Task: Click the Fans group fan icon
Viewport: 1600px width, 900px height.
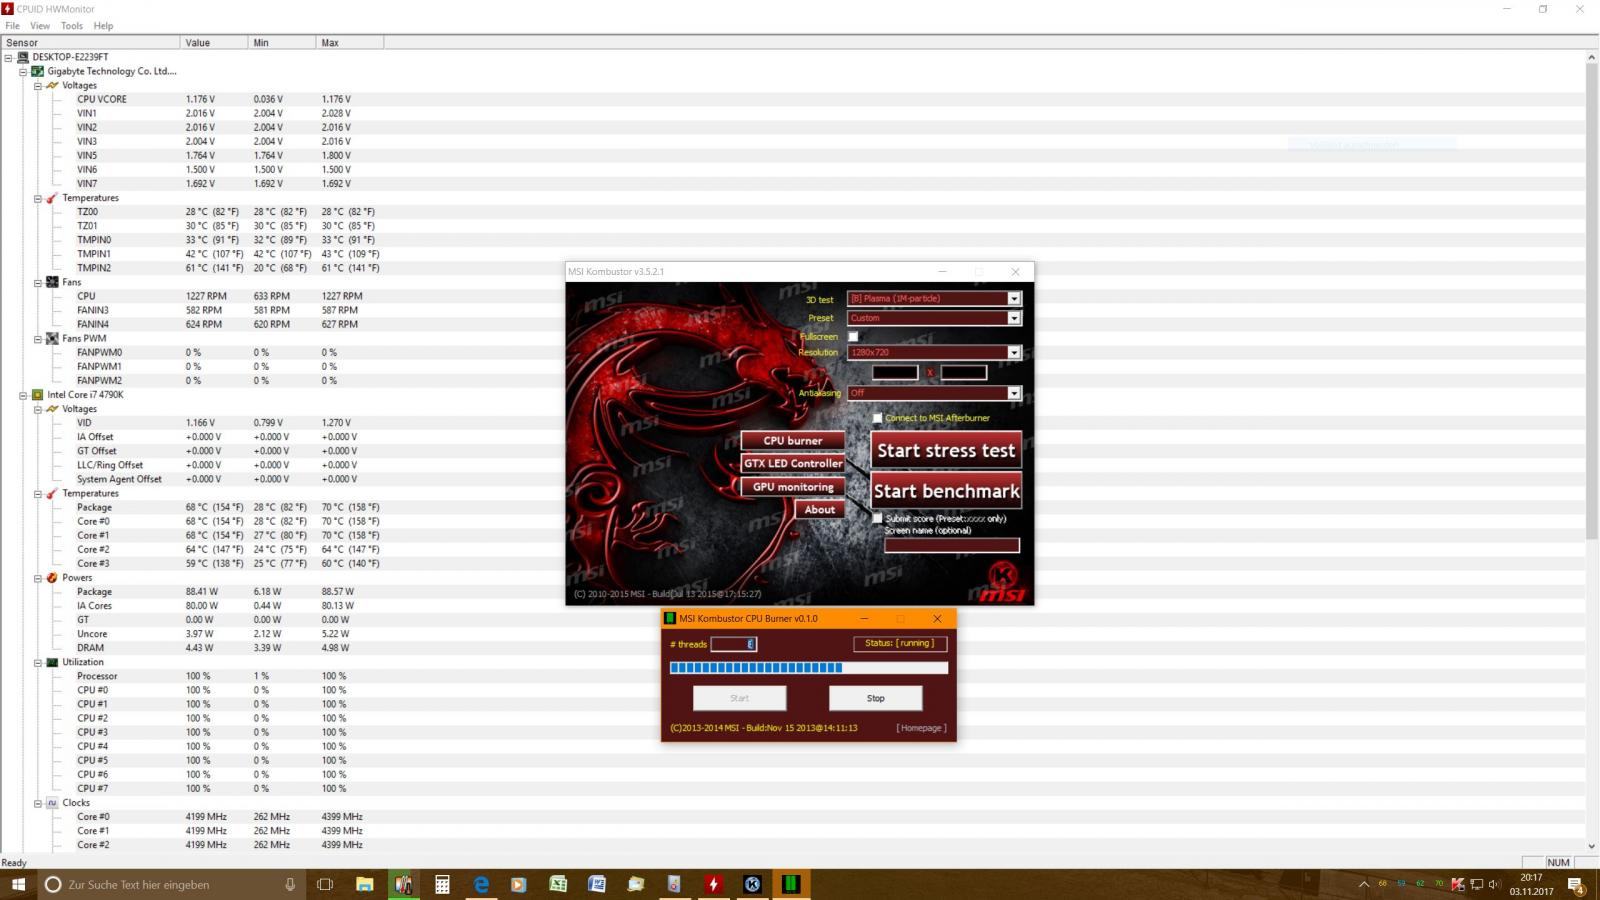Action: (x=52, y=283)
